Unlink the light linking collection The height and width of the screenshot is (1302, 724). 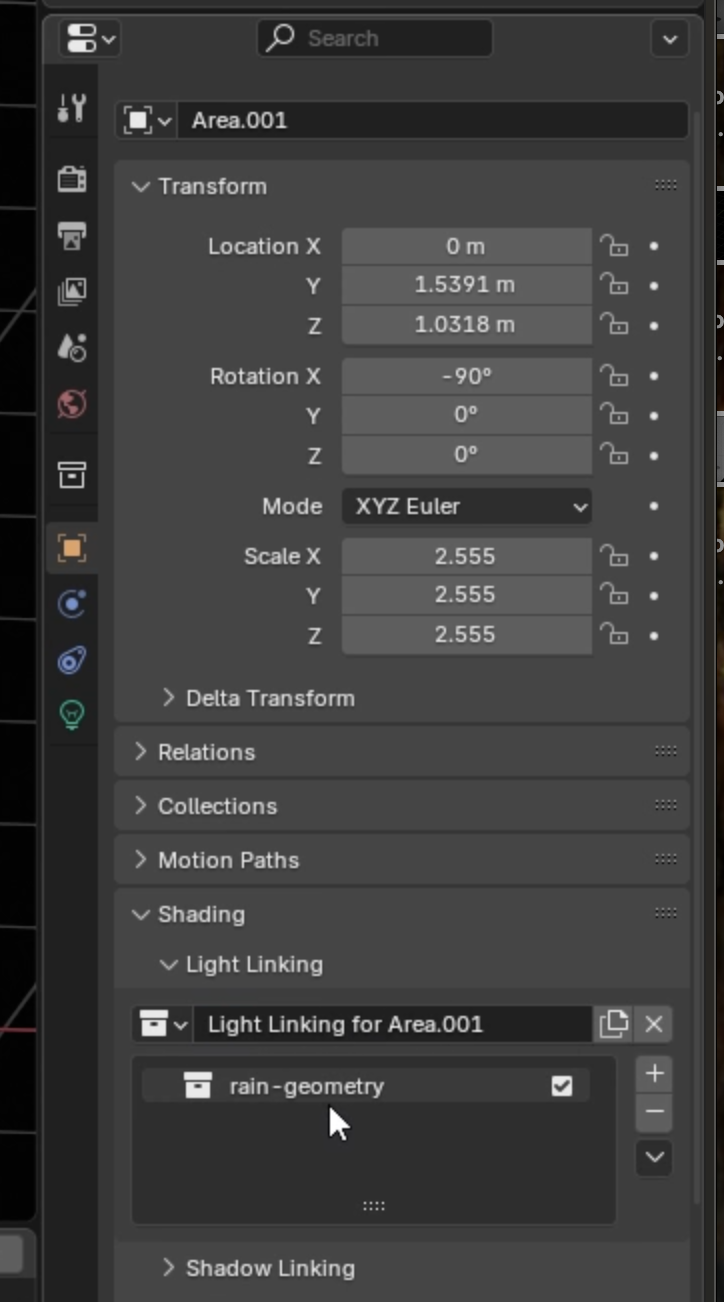tap(654, 1024)
